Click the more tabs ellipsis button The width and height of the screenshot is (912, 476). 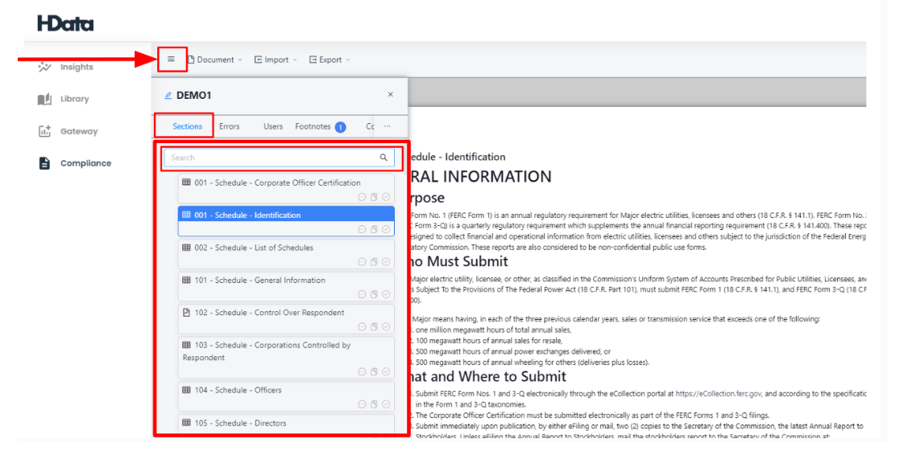[387, 126]
